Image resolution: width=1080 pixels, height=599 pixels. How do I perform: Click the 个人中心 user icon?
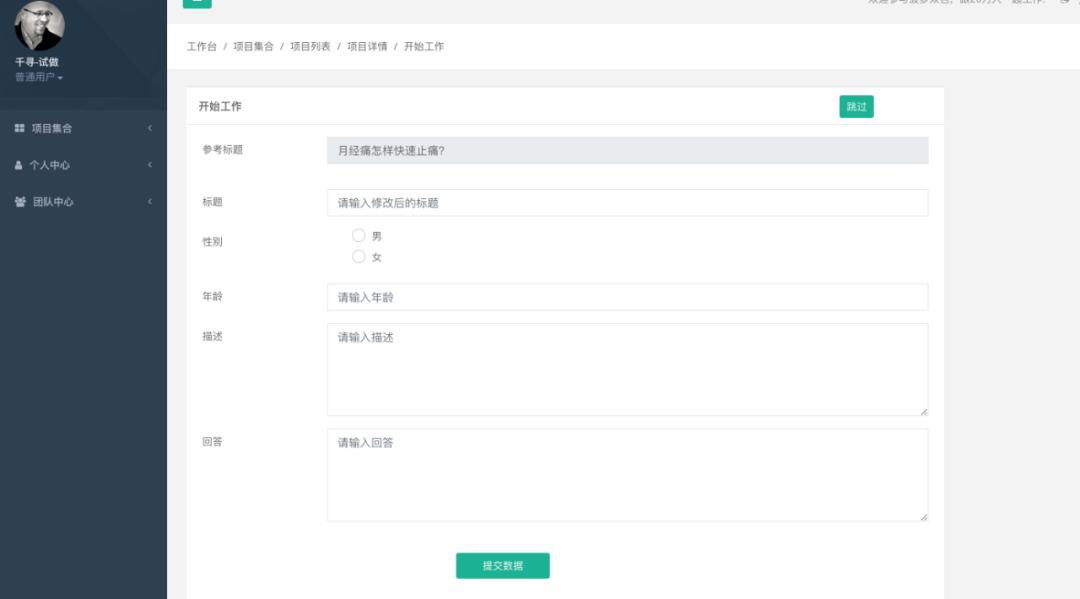(x=19, y=165)
